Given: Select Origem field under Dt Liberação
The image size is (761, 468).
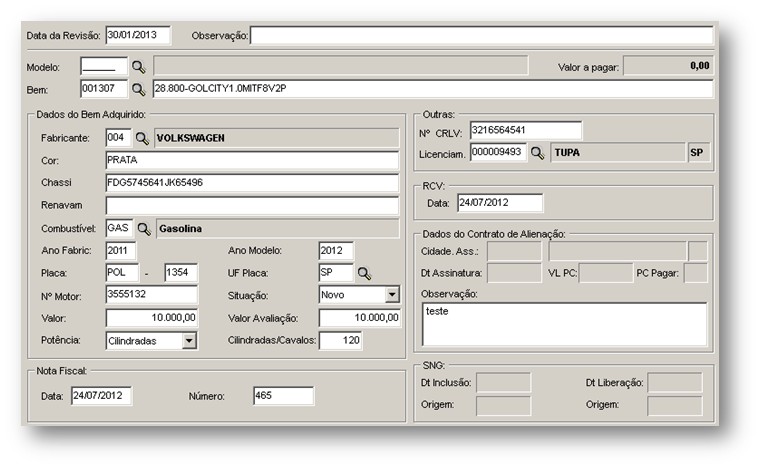Looking at the screenshot, I should [x=675, y=406].
